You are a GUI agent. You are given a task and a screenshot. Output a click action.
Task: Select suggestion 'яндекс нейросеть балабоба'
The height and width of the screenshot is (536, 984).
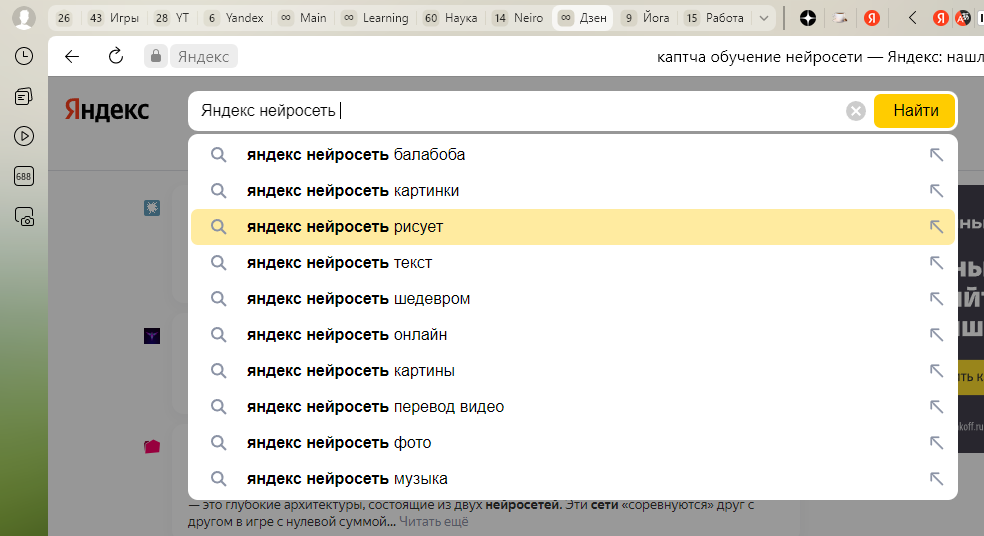[572, 154]
